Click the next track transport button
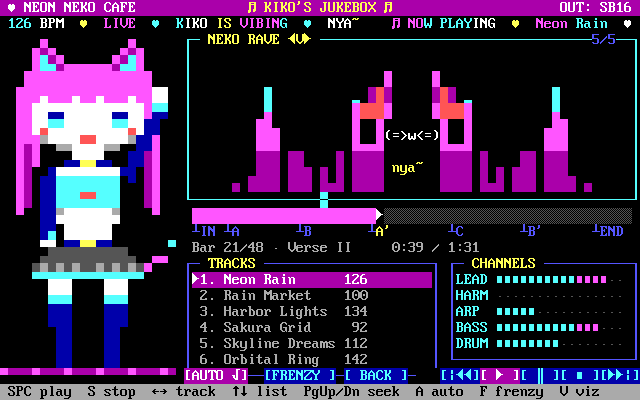Screen dimensions: 640x400 620,375
